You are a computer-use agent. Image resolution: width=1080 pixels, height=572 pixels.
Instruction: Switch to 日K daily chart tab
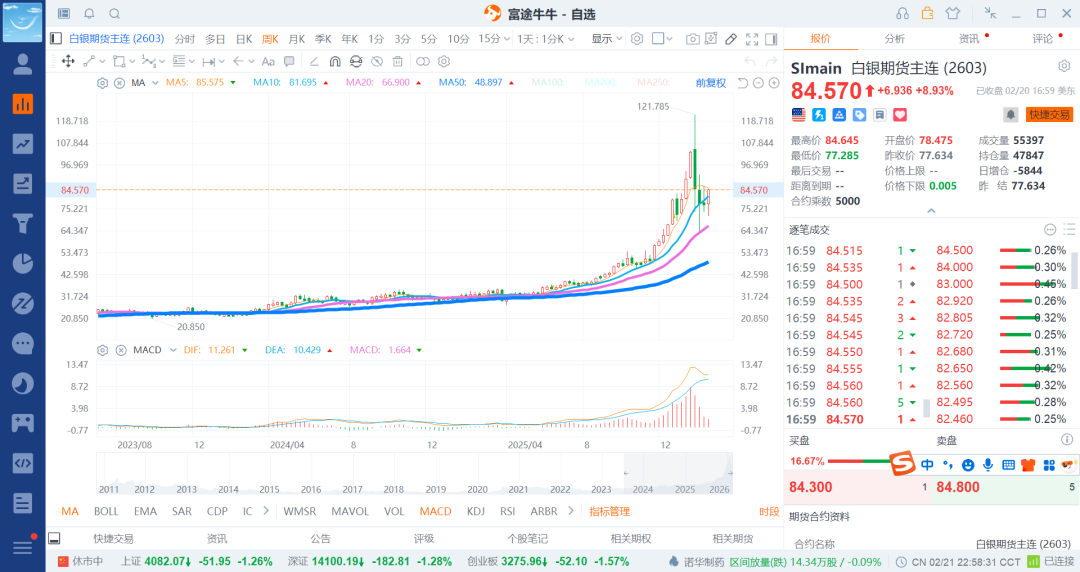point(244,39)
